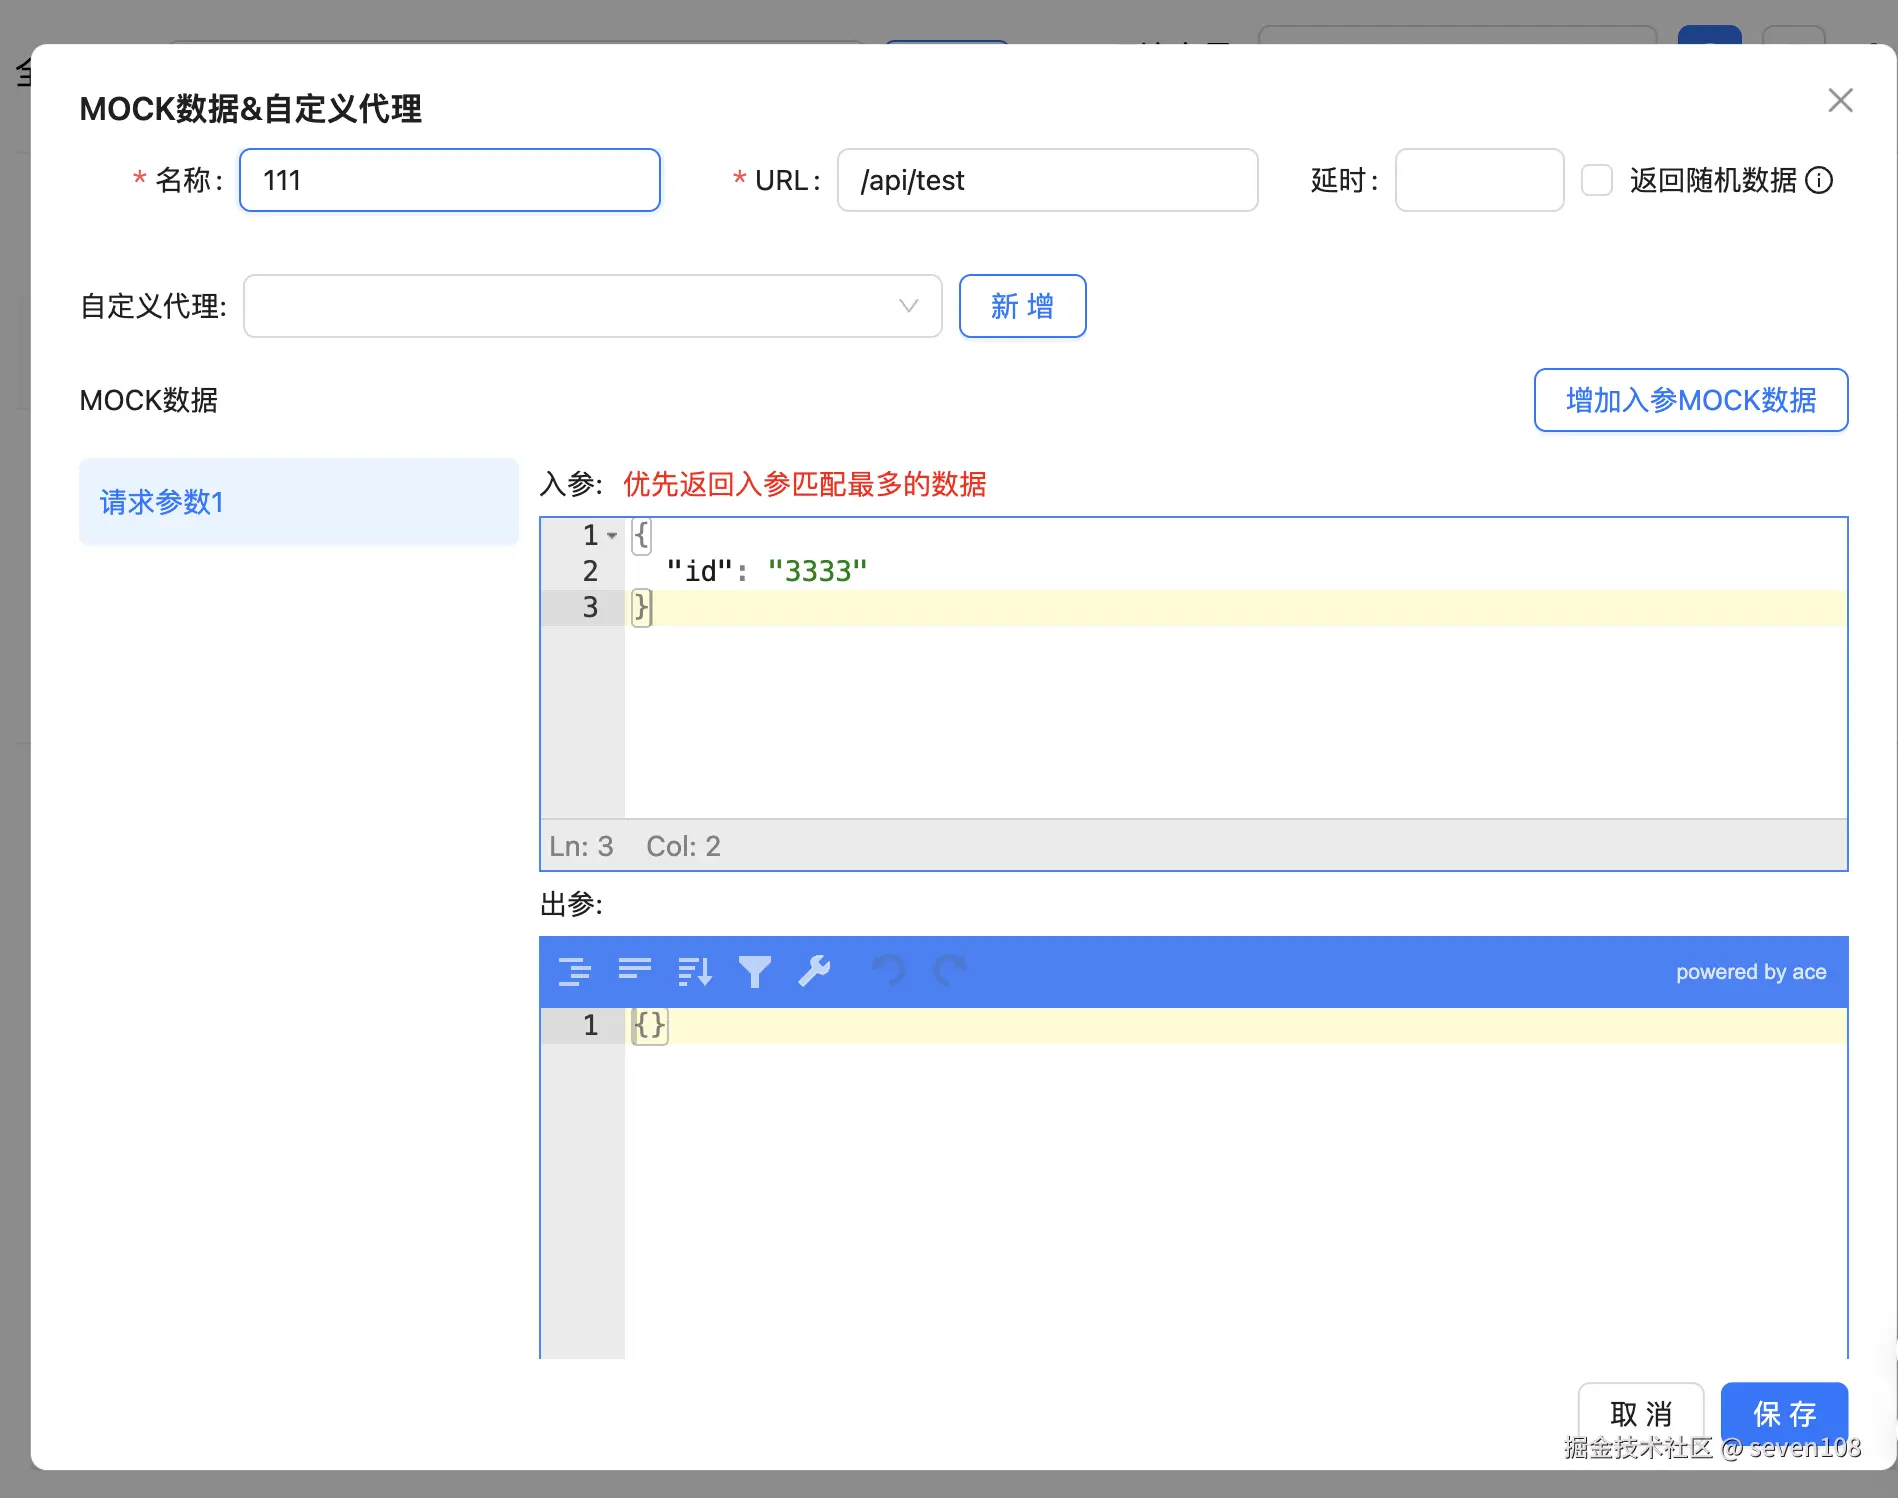Show info about 返回随机数据 option
Screen dimensions: 1898x1498
pos(1819,180)
